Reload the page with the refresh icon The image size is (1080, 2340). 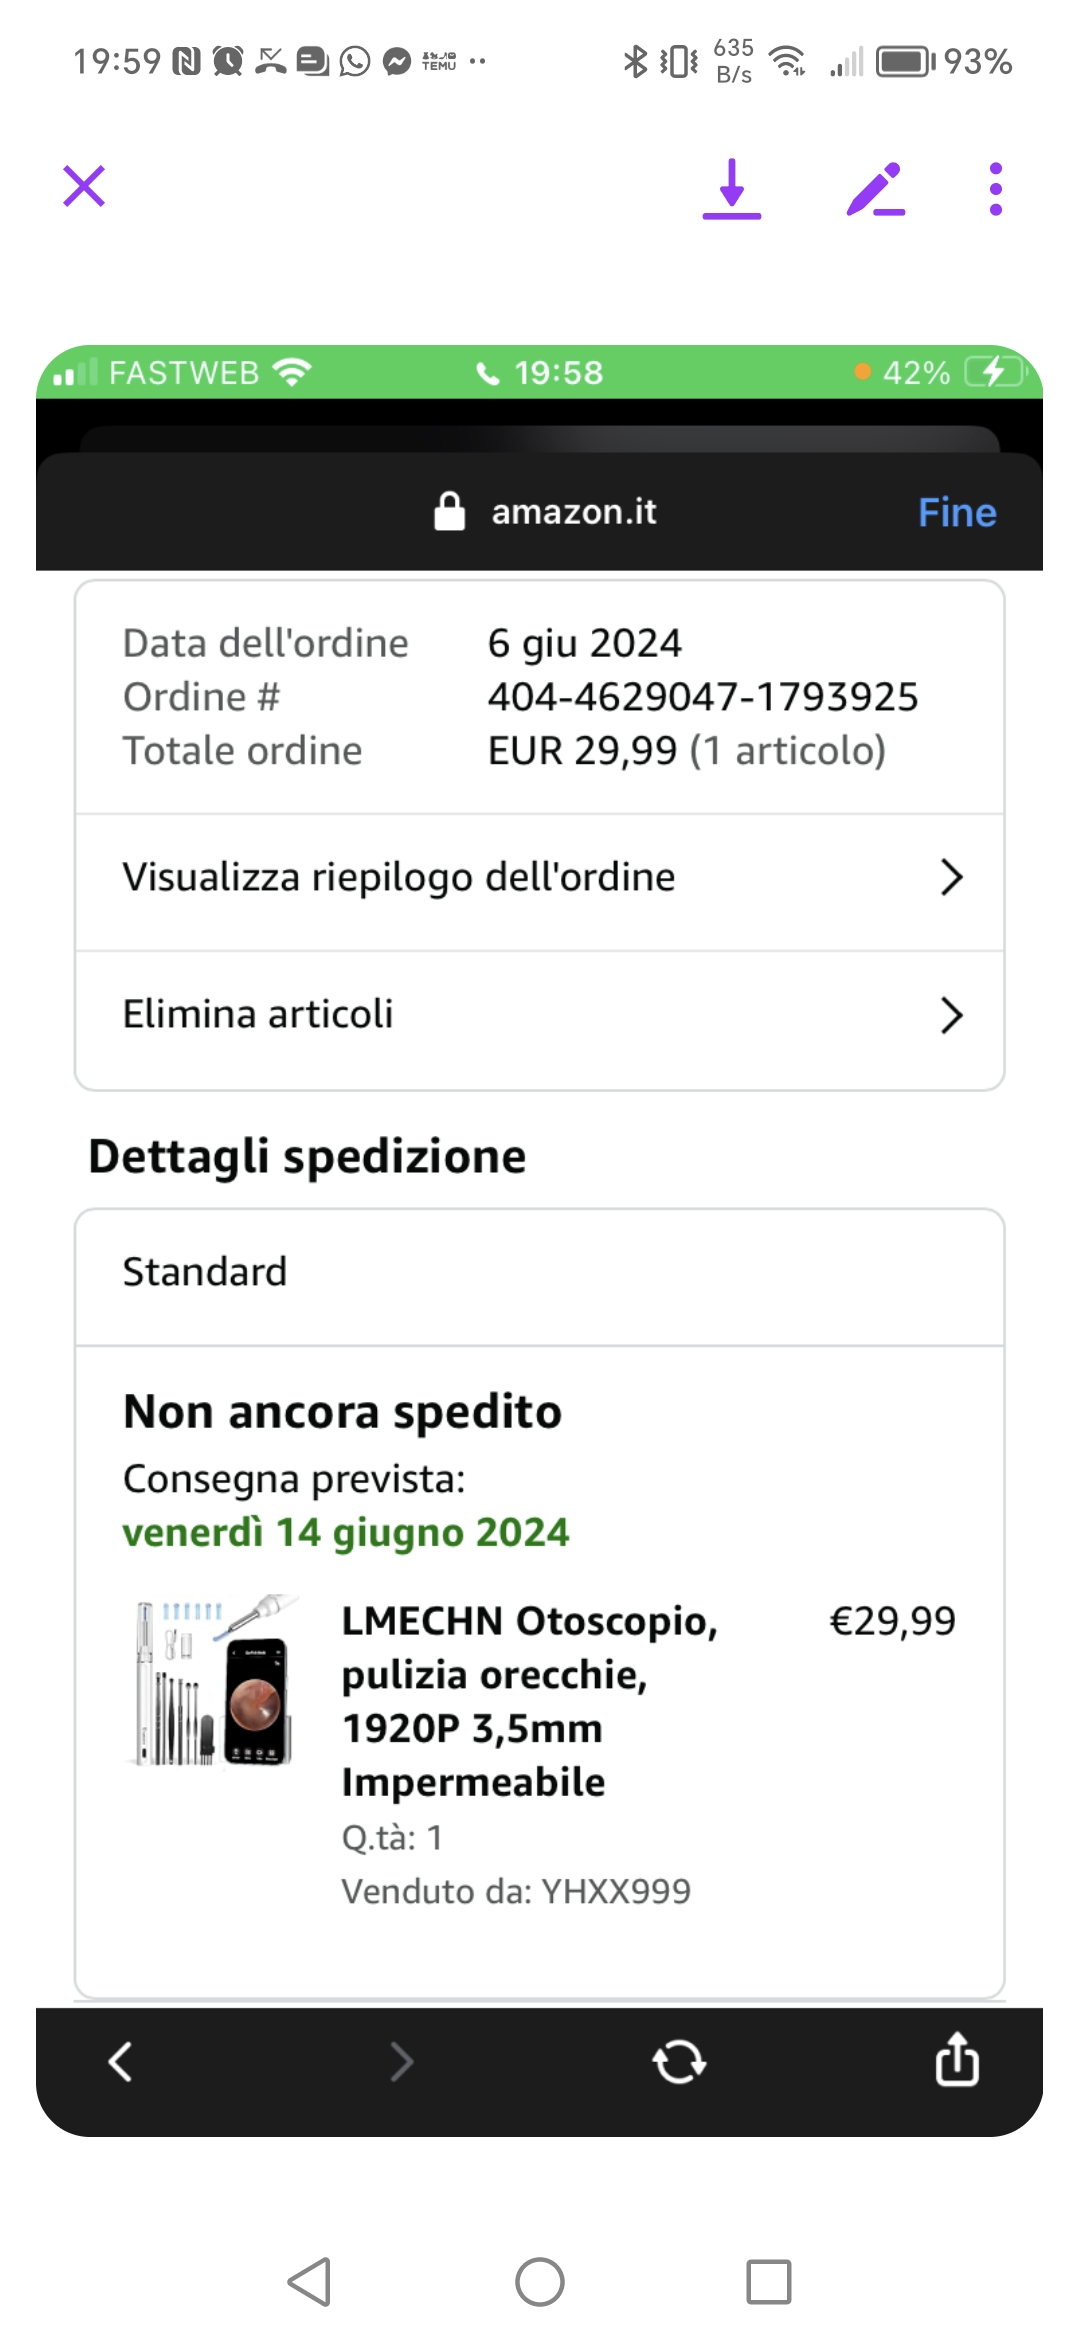point(679,2061)
